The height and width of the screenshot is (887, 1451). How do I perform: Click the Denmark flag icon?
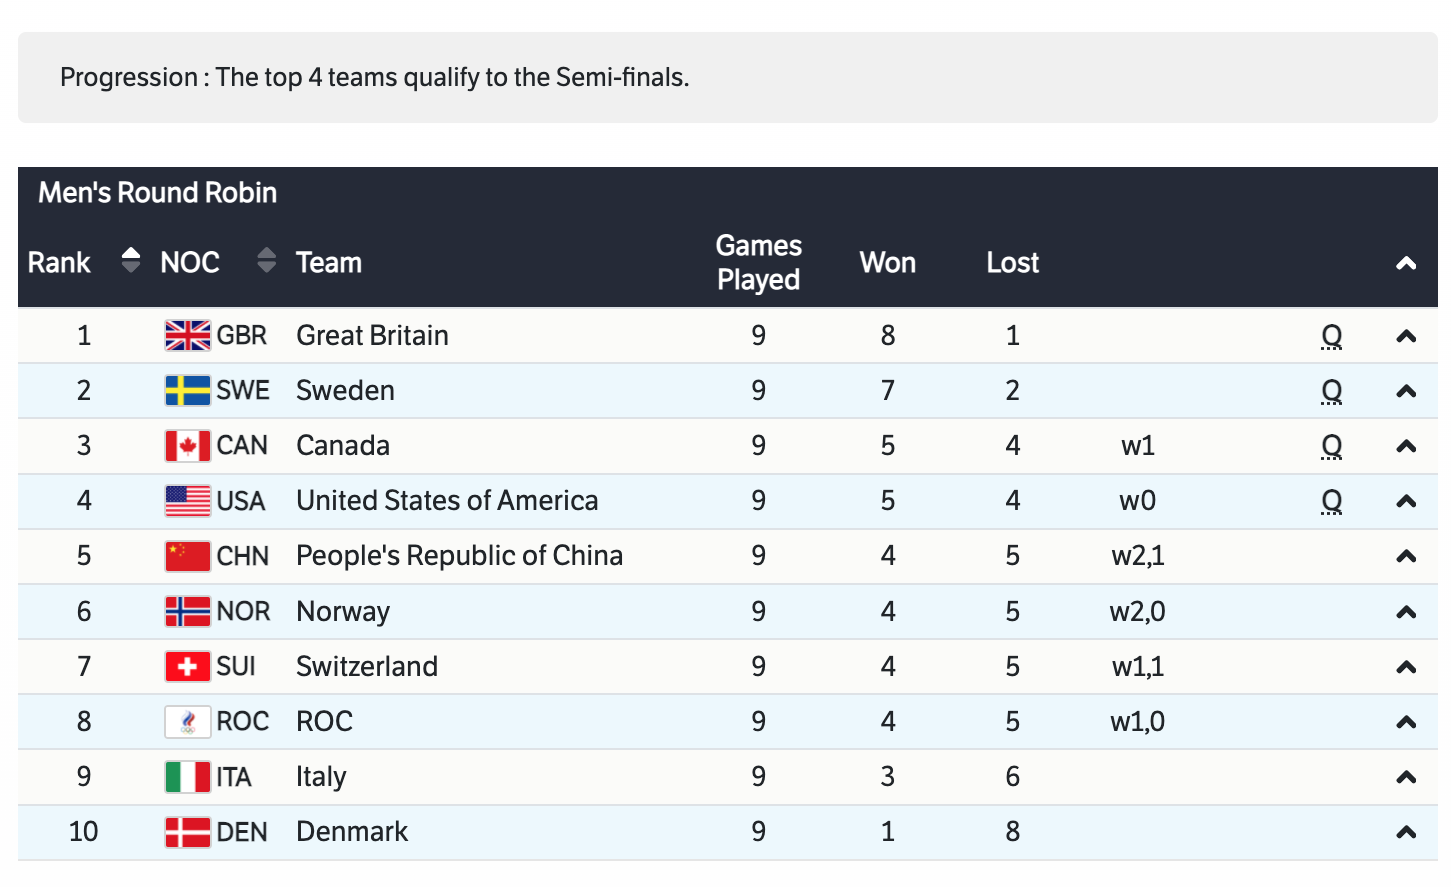pyautogui.click(x=187, y=832)
